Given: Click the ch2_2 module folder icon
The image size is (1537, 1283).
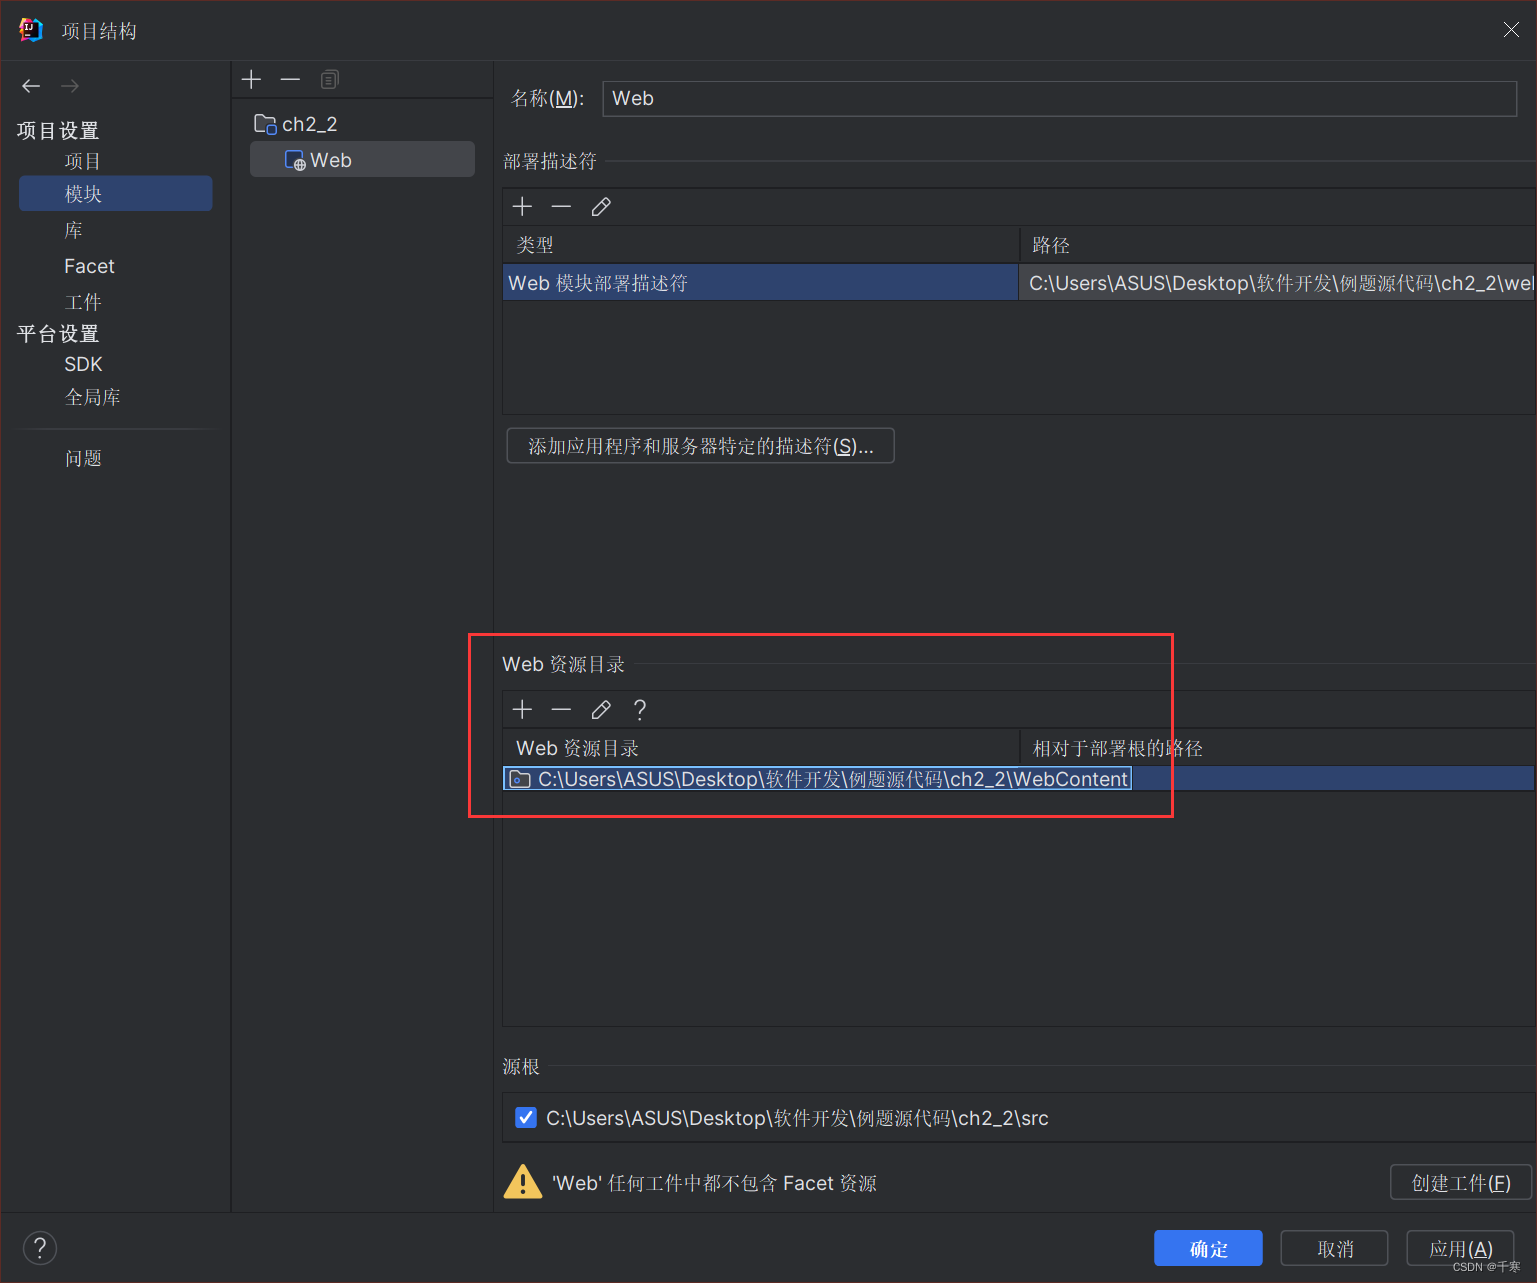Looking at the screenshot, I should coord(265,124).
